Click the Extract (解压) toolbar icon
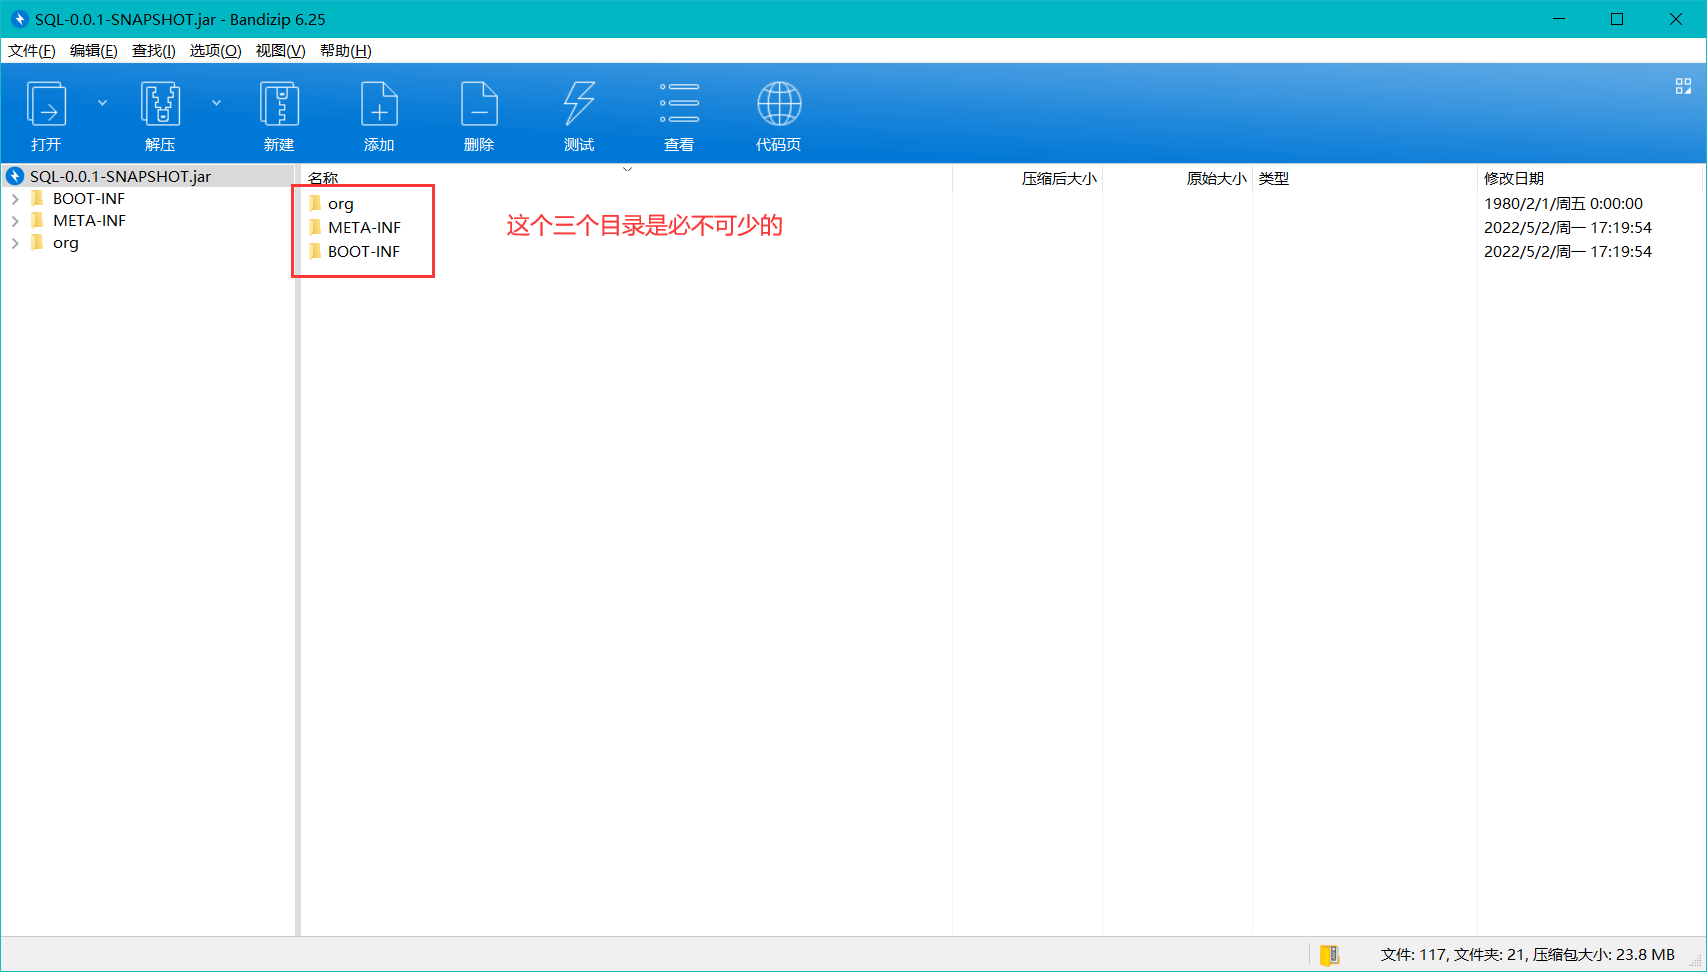 160,104
